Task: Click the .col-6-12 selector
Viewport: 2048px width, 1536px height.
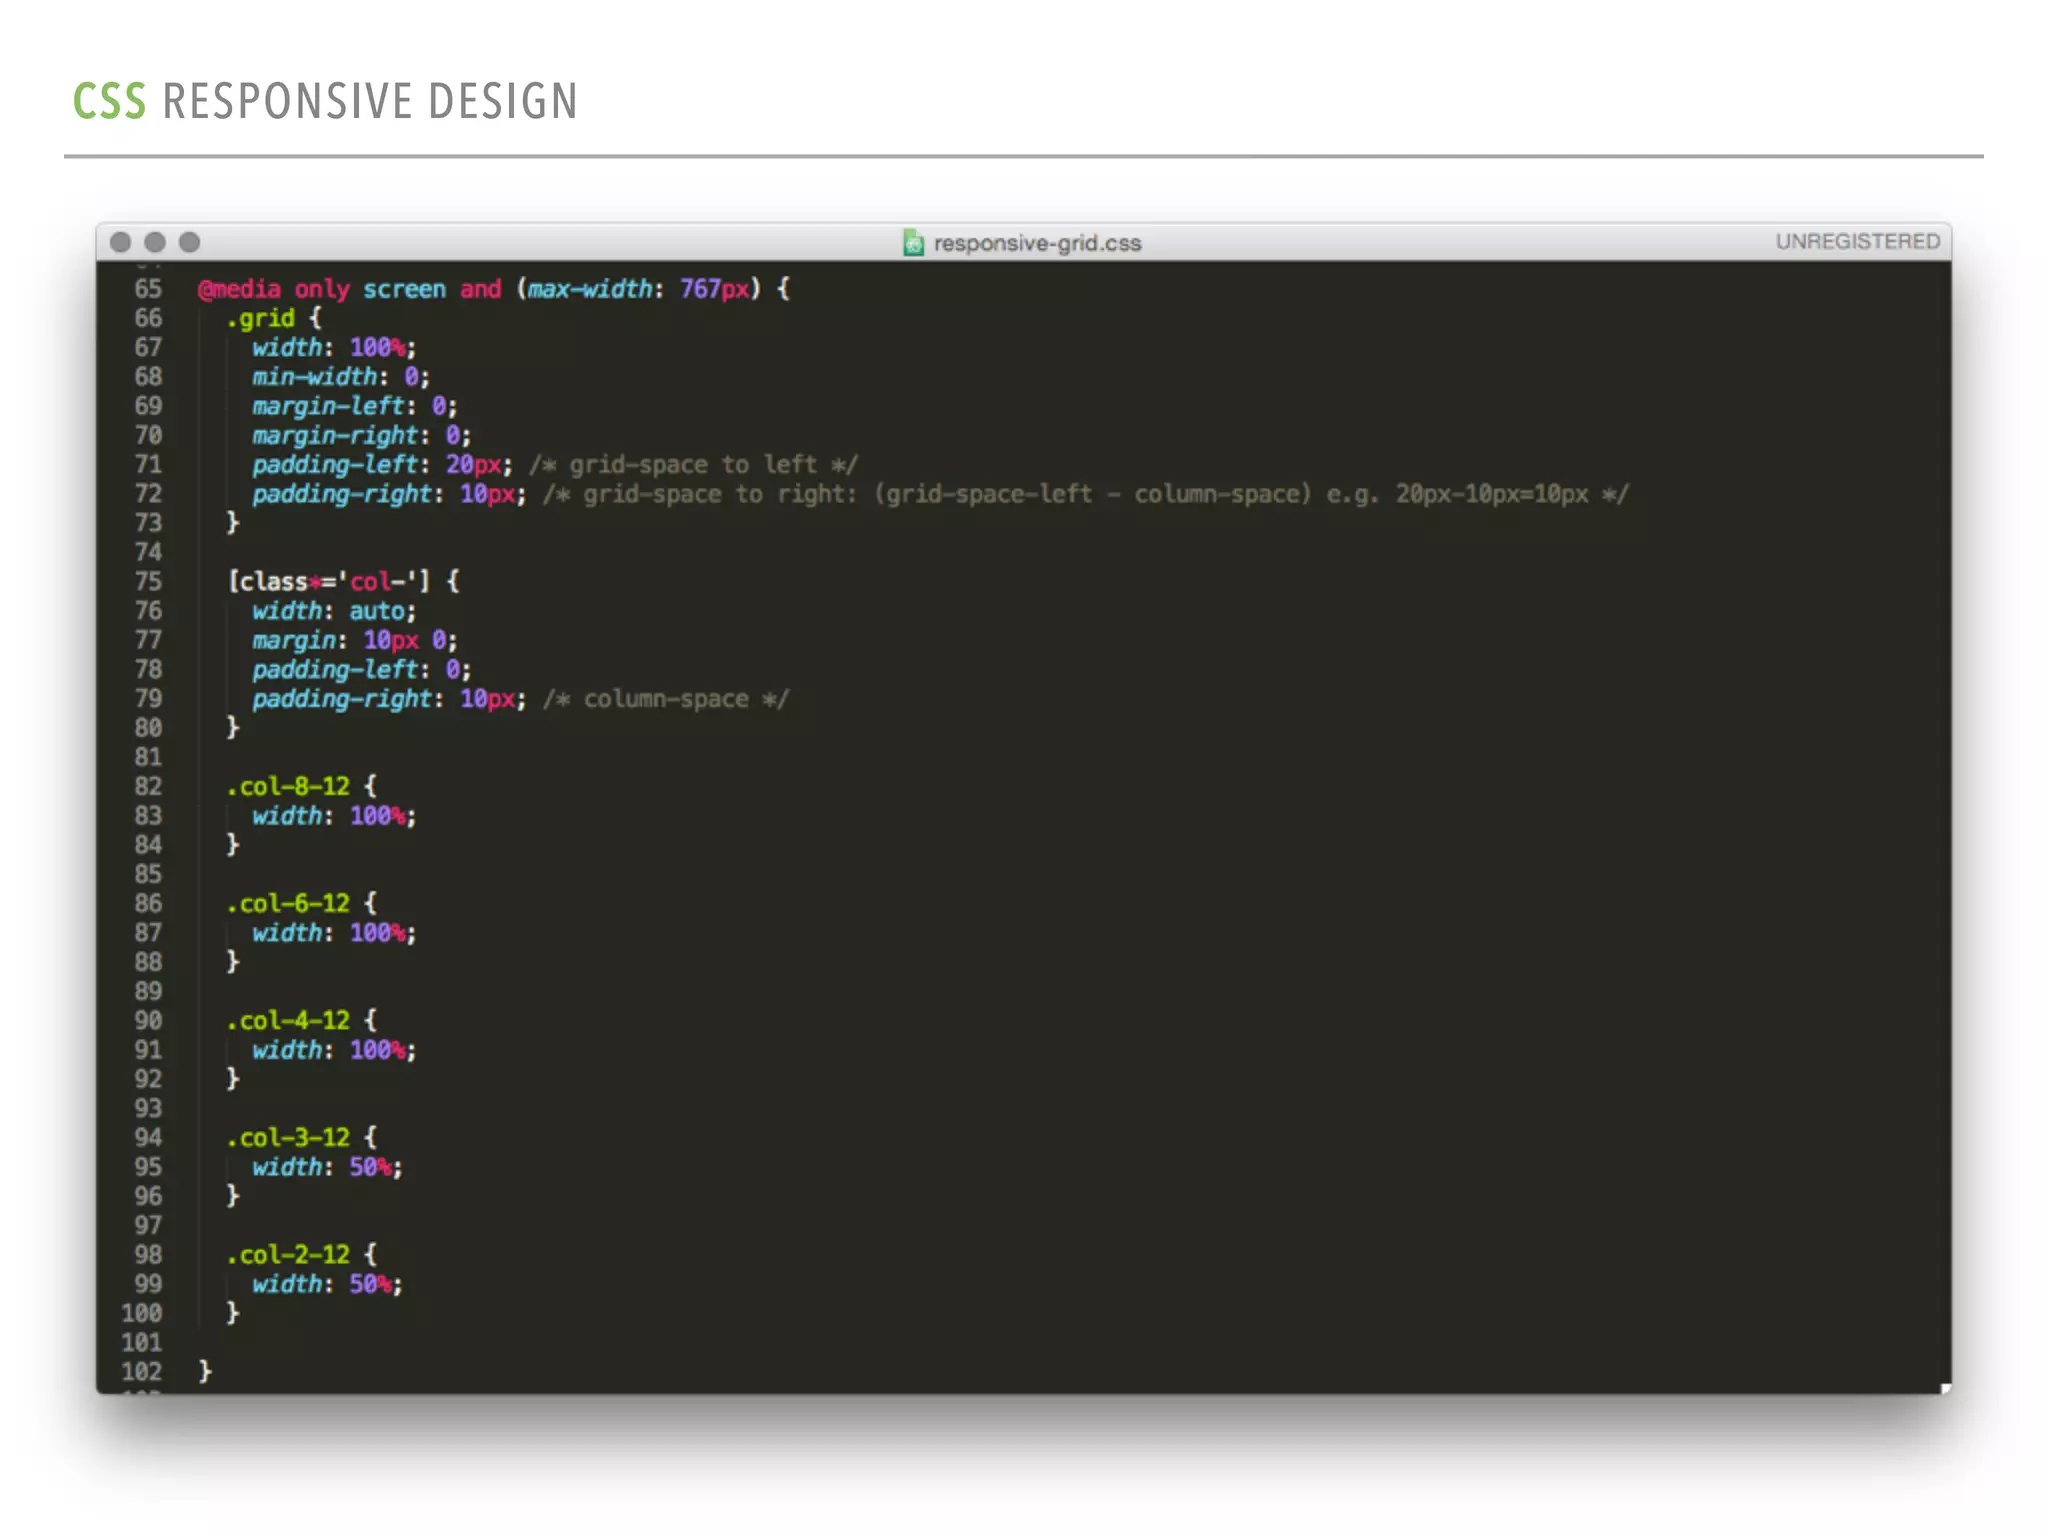Action: click(x=288, y=904)
